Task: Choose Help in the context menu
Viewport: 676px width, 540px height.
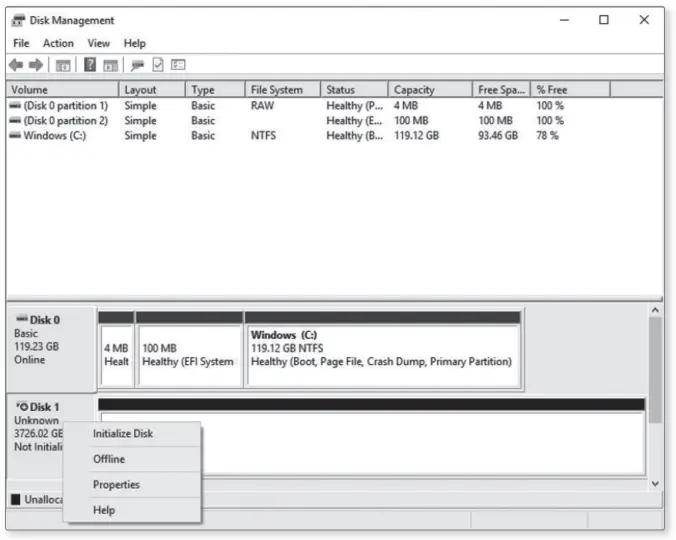Action: pos(132,510)
